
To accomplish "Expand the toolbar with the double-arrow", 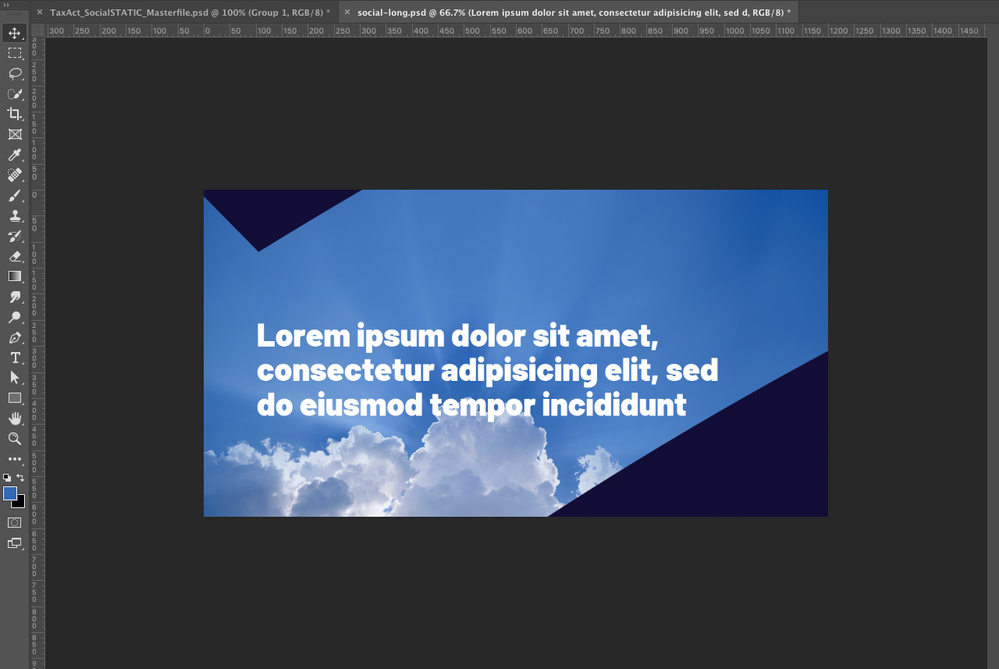I will coord(7,4).
